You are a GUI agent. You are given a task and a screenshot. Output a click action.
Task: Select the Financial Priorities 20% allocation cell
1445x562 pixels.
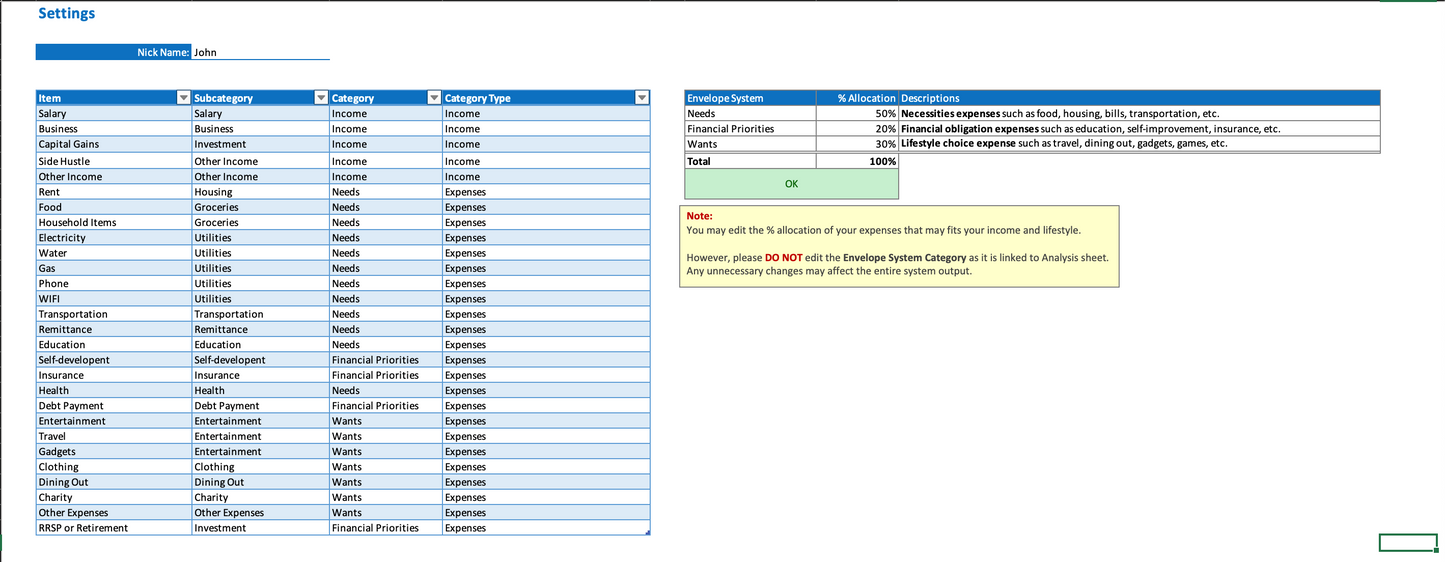click(857, 129)
